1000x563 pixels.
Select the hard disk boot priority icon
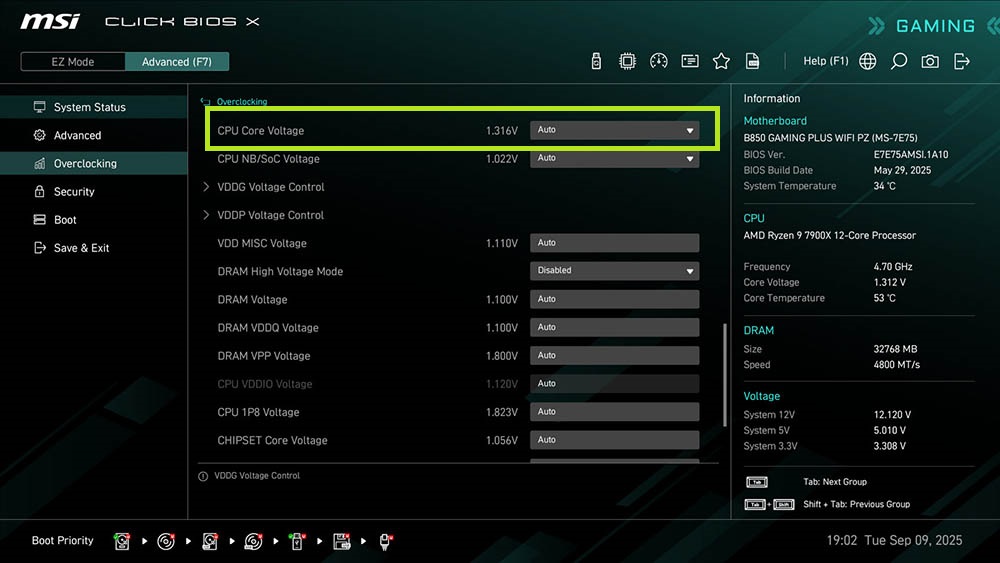tap(122, 541)
